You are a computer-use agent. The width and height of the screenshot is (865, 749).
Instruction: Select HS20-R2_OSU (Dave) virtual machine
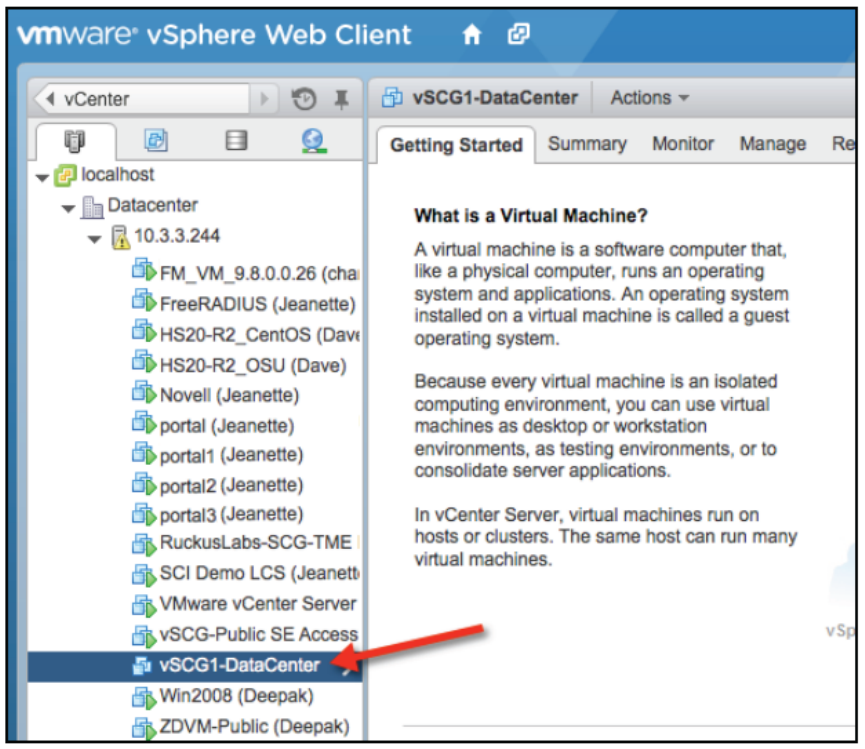(x=253, y=365)
